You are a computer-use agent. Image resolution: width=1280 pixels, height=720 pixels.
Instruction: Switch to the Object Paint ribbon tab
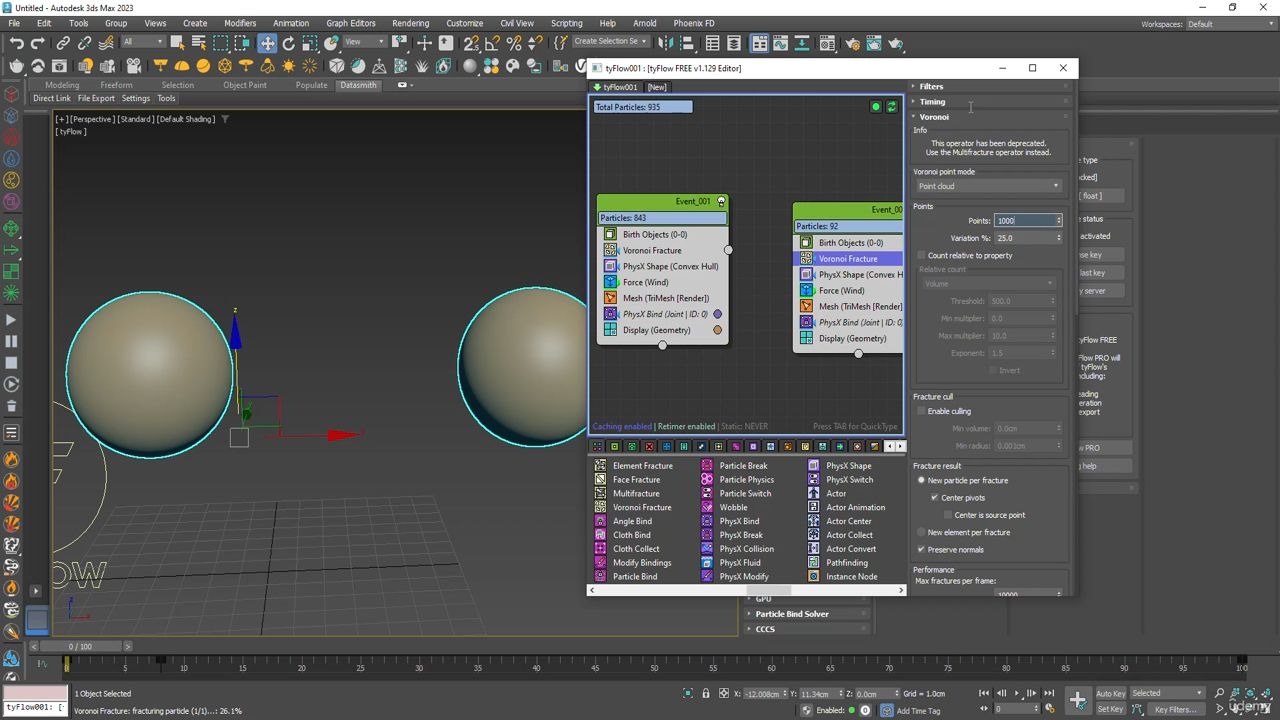[245, 85]
